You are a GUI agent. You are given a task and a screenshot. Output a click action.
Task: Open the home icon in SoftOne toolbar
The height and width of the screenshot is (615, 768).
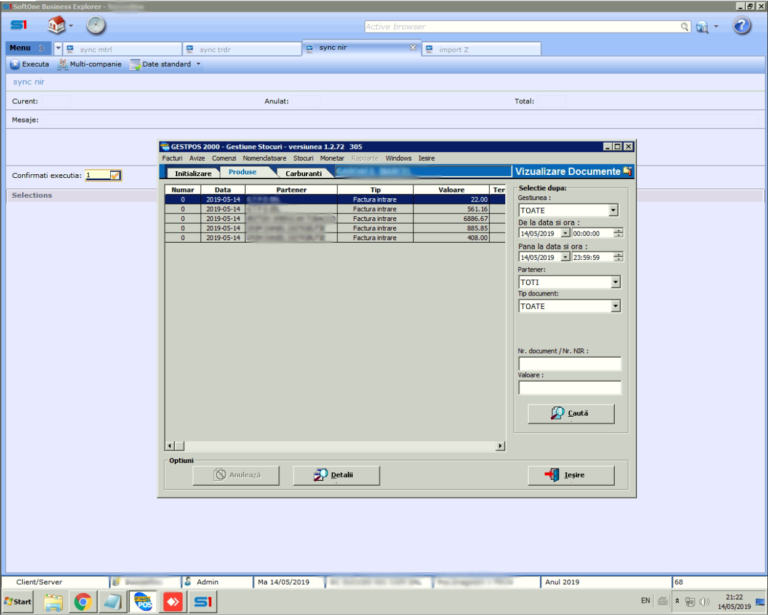pyautogui.click(x=56, y=24)
